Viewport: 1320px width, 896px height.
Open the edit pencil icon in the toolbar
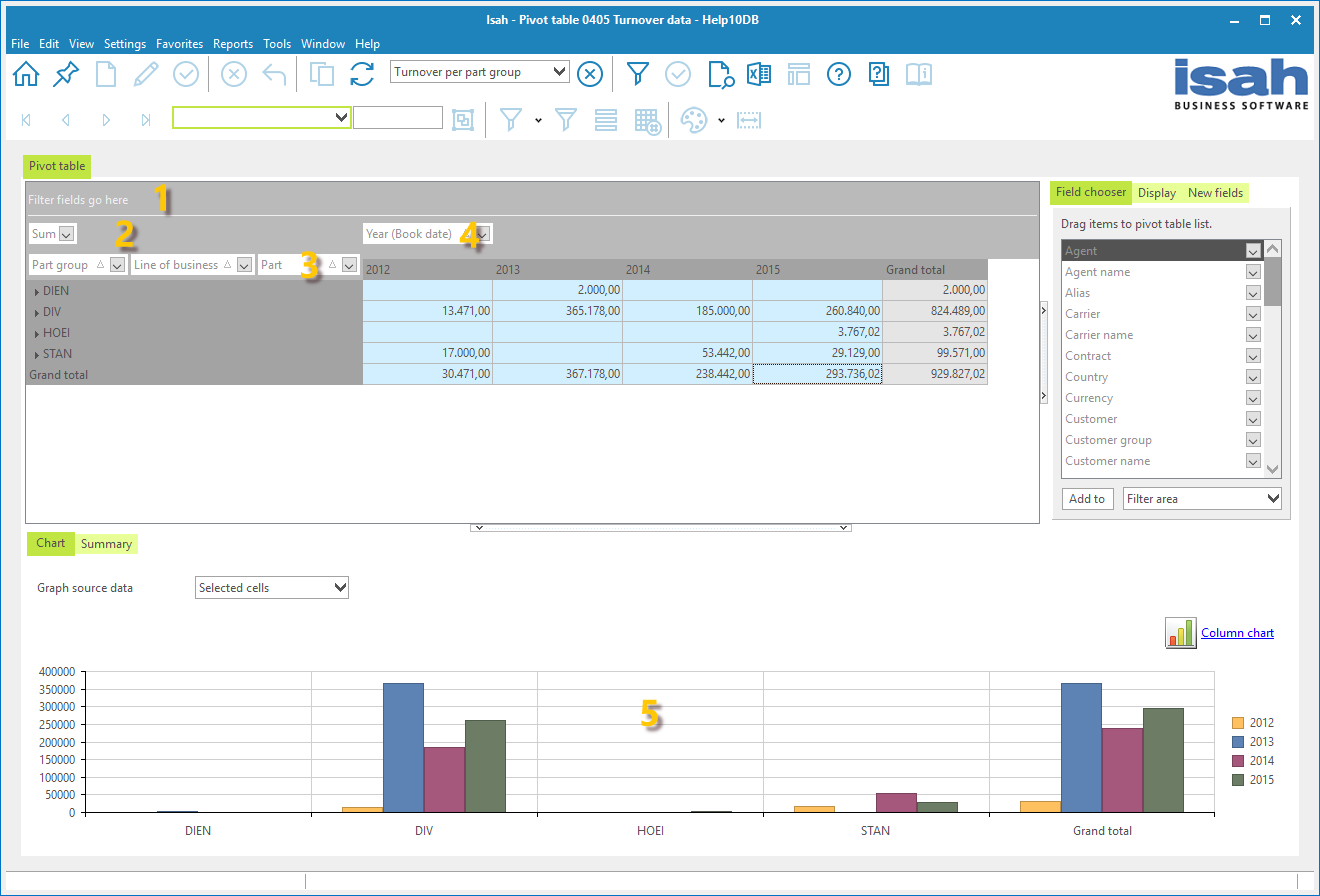(x=145, y=73)
